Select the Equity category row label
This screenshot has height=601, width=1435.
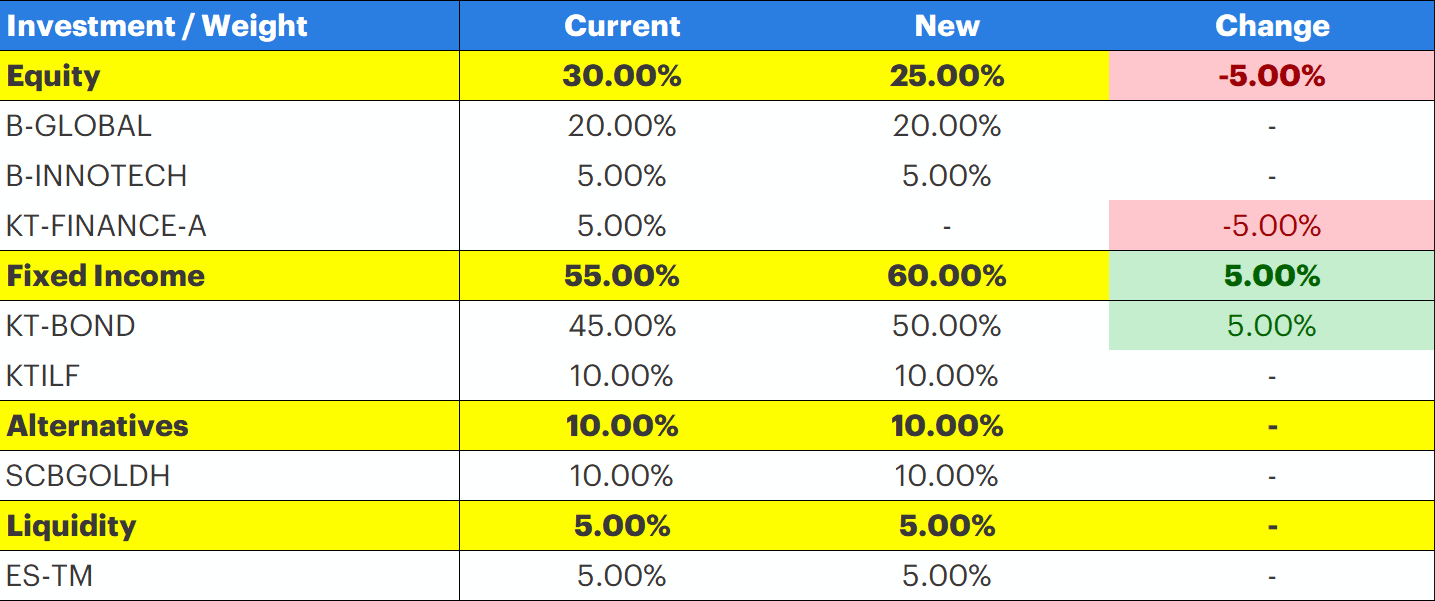[x=54, y=76]
